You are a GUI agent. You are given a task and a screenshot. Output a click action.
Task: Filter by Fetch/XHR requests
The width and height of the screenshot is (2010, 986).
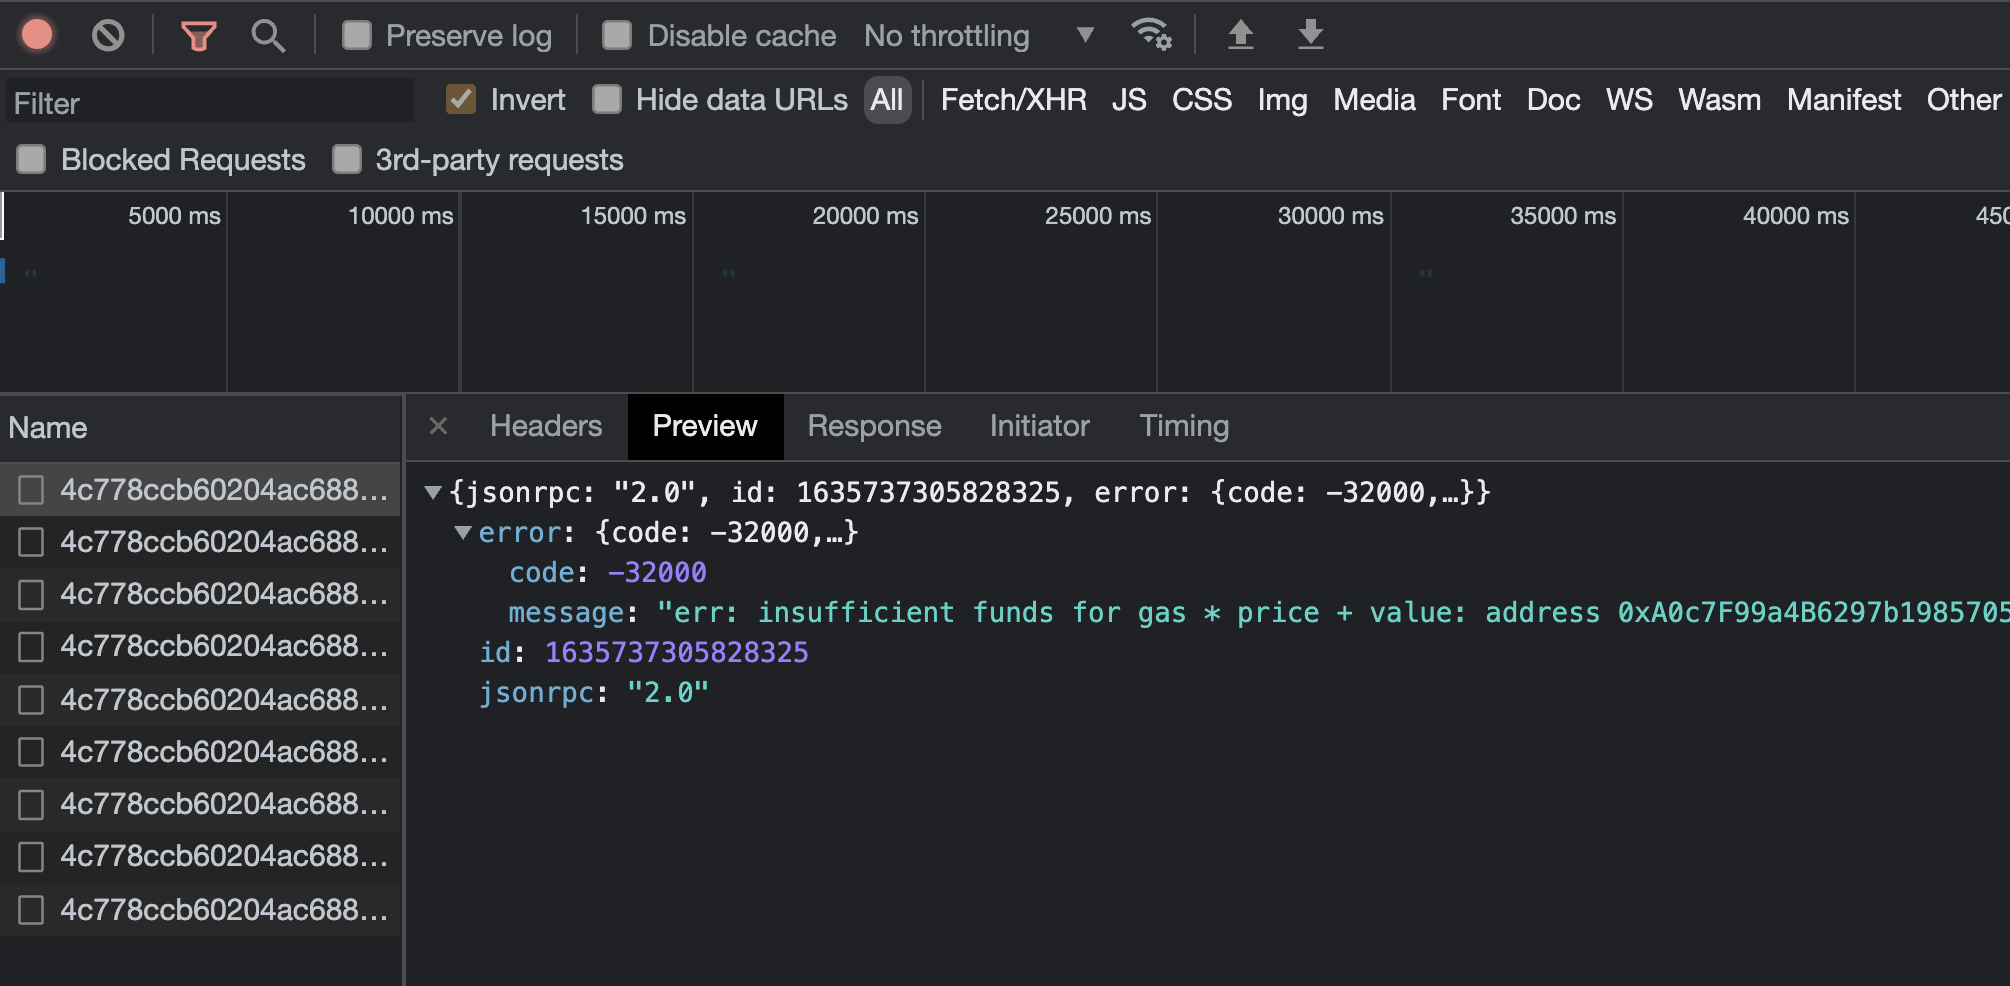tap(1013, 100)
